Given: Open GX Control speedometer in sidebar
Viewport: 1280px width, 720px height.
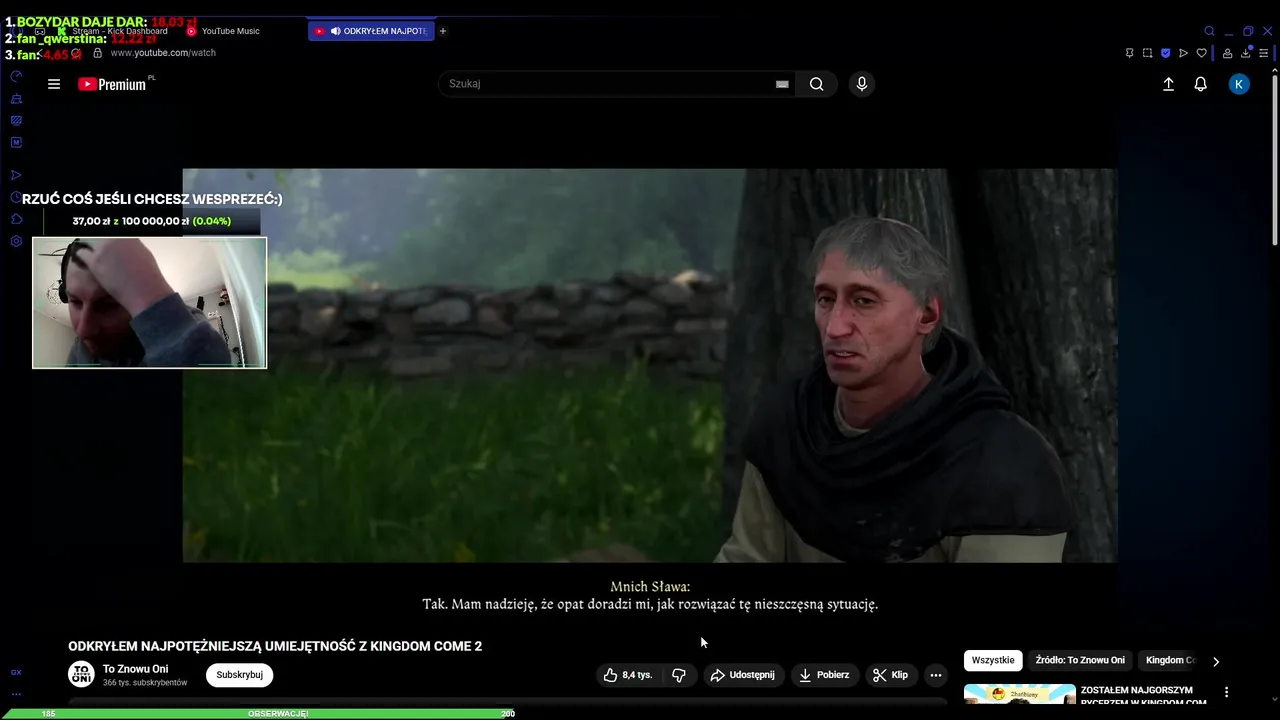Looking at the screenshot, I should click(x=16, y=76).
